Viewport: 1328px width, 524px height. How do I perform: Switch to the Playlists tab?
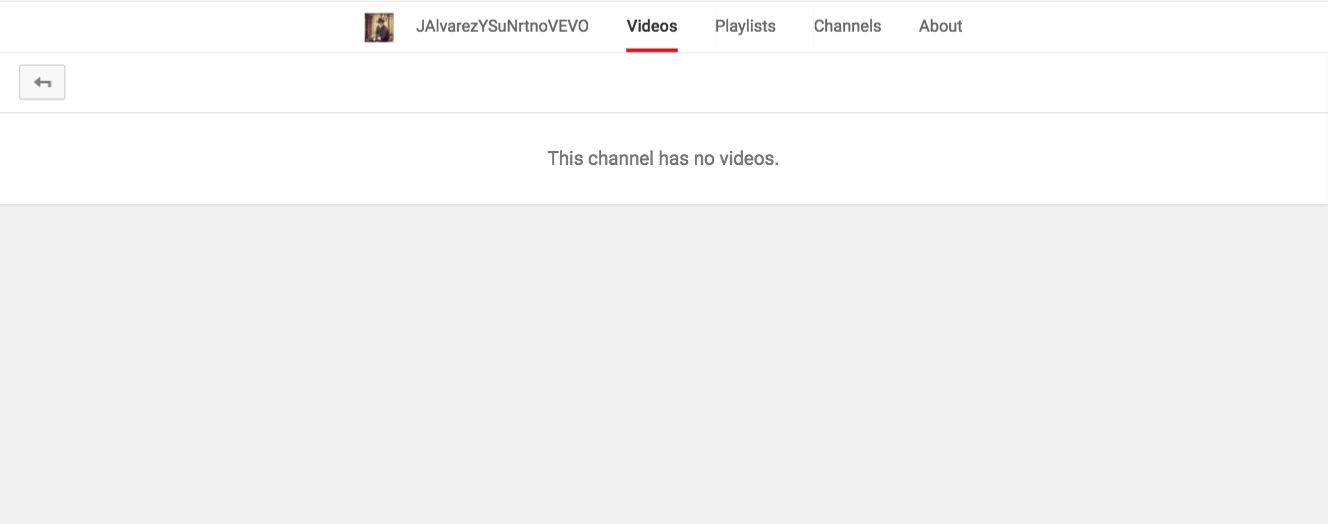(745, 26)
